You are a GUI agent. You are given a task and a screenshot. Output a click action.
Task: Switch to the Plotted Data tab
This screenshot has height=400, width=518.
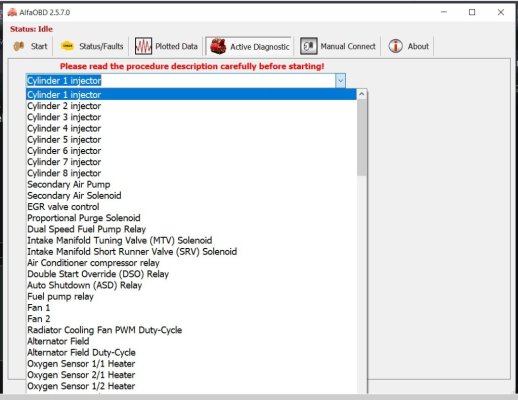pyautogui.click(x=166, y=46)
